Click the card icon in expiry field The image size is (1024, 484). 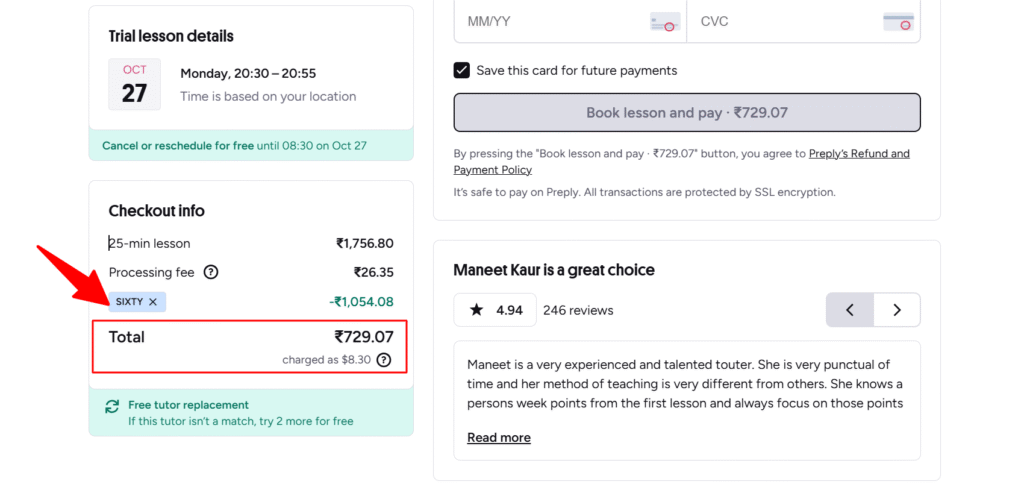coord(665,22)
